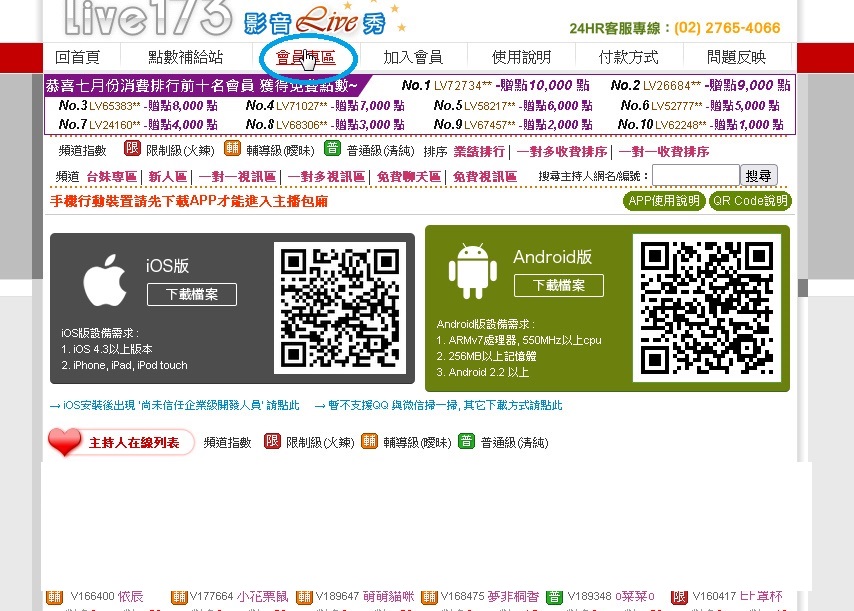Click the 輔 icon beside V189647 萌萌貓咪
This screenshot has height=611, width=854.
304,597
